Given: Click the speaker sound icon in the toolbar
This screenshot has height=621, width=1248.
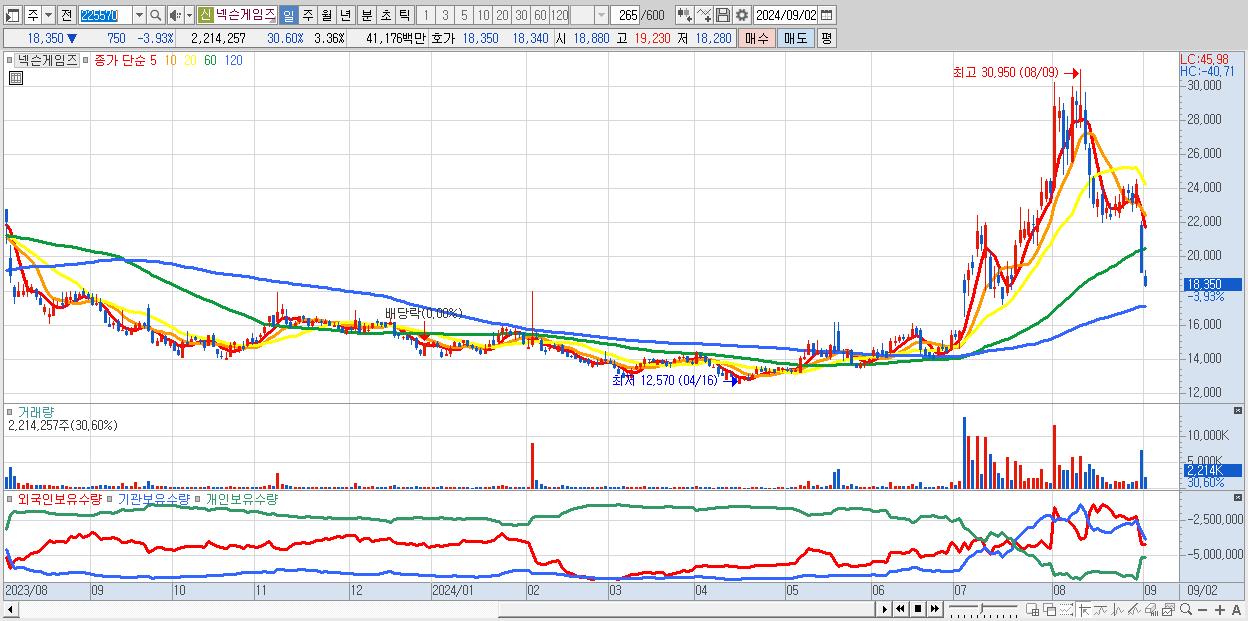Looking at the screenshot, I should click(175, 15).
